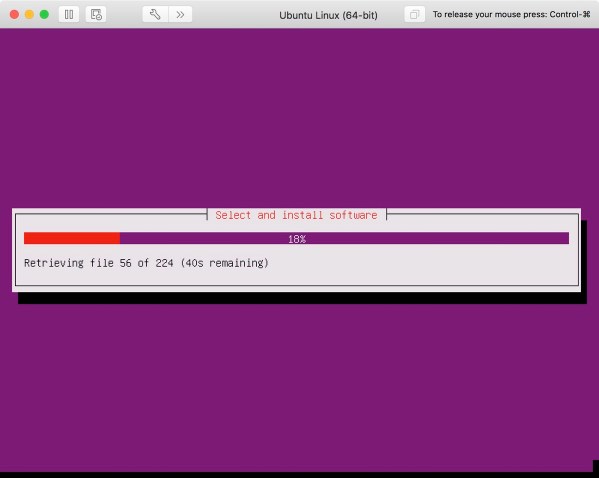Pause the virtual machine
The height and width of the screenshot is (478, 599).
coord(69,15)
